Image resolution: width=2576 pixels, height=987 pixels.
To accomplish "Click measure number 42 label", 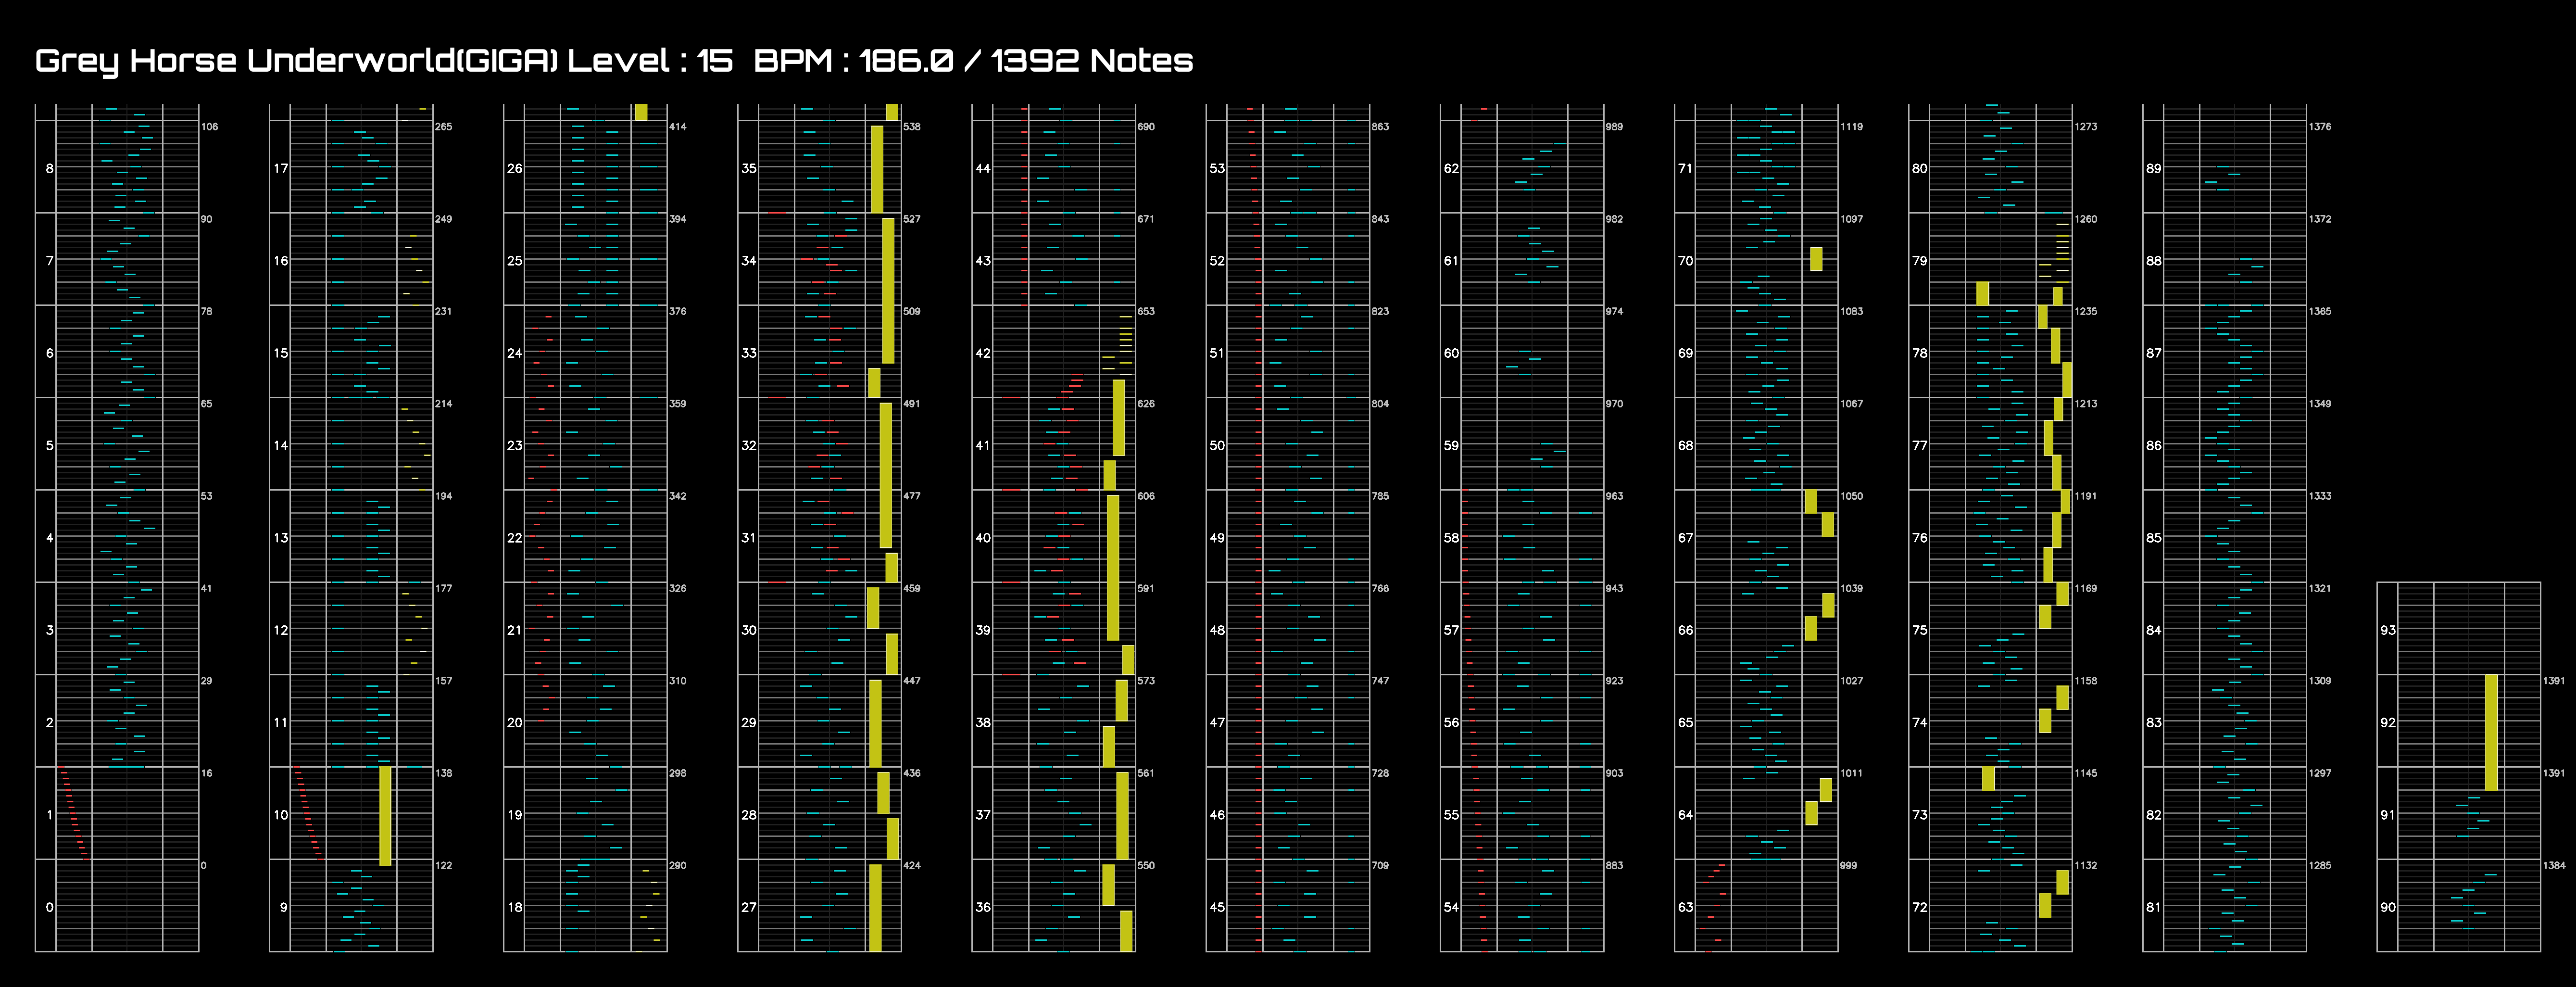I will click(983, 353).
